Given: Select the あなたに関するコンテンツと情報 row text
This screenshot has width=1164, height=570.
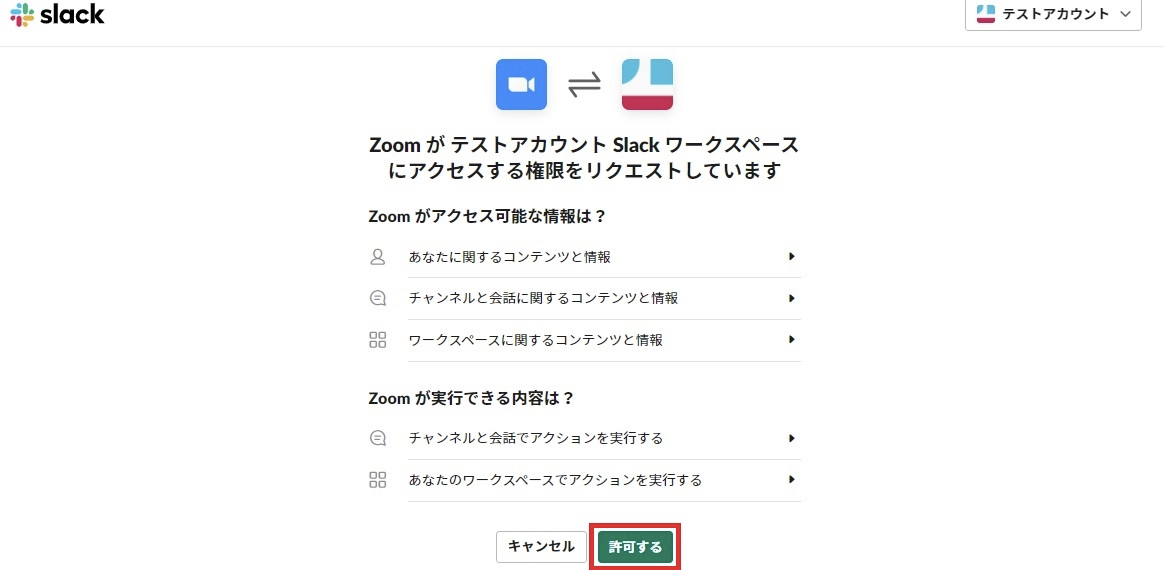Looking at the screenshot, I should coord(509,257).
